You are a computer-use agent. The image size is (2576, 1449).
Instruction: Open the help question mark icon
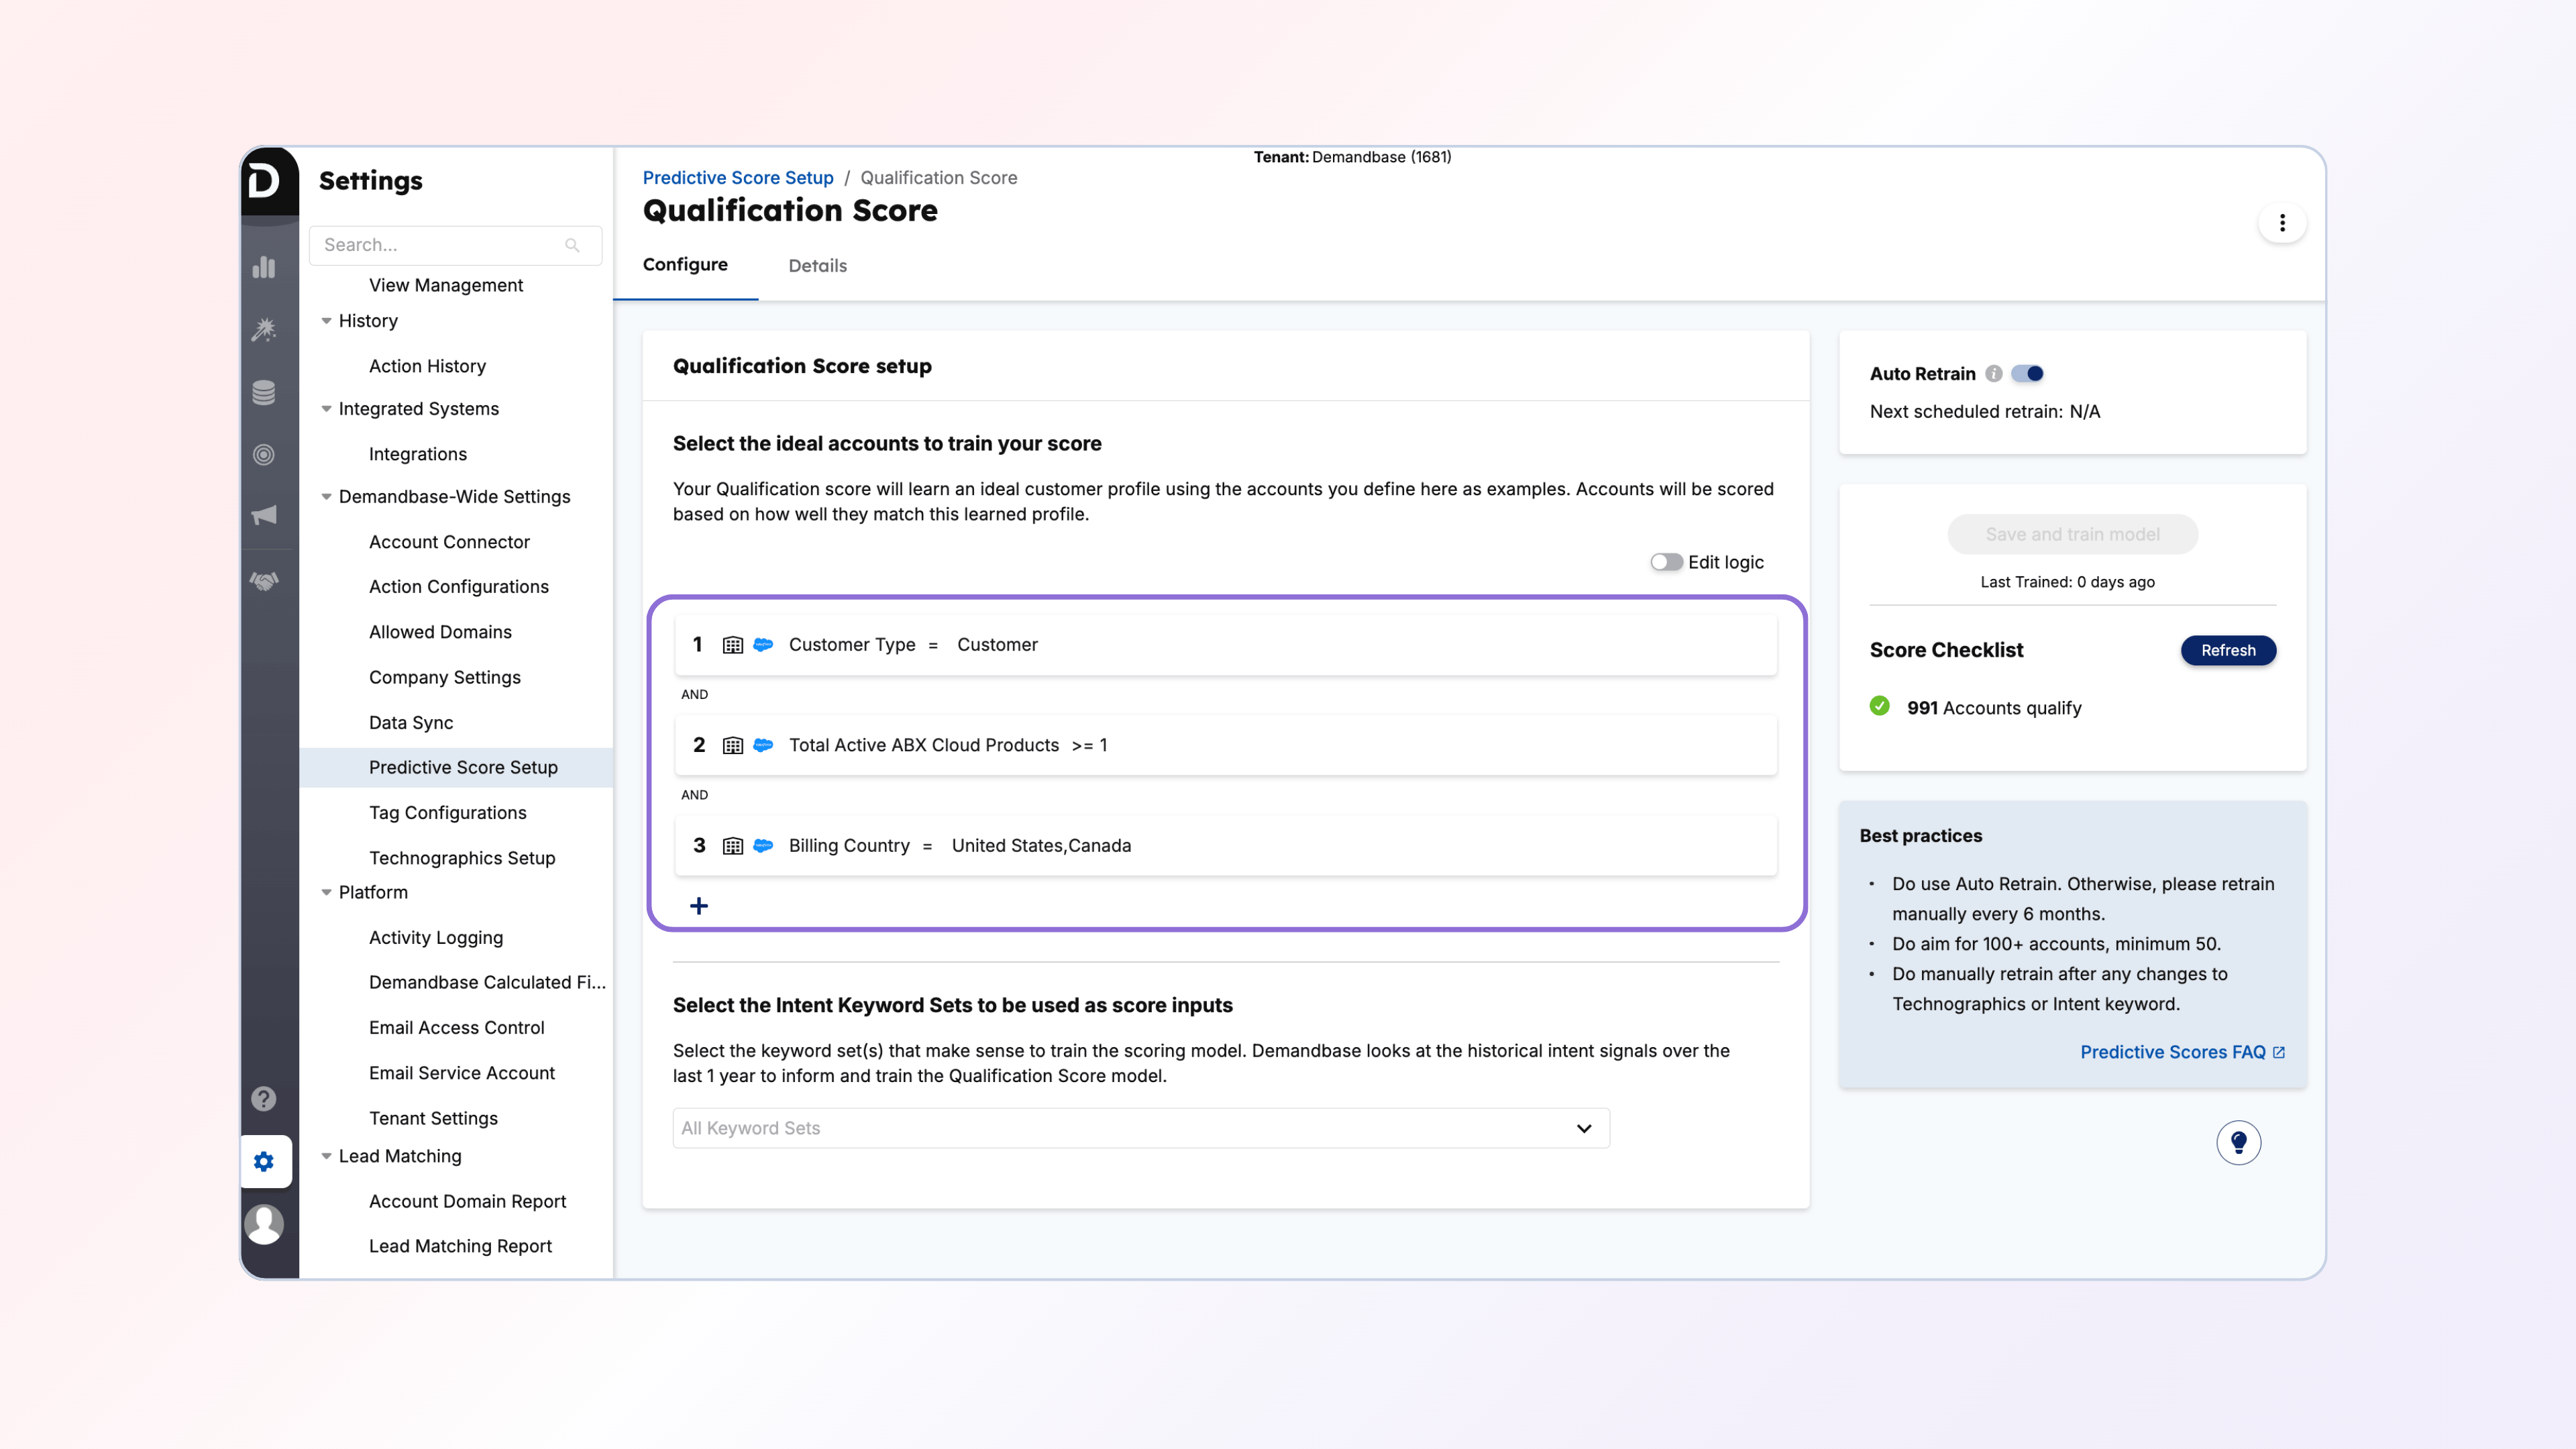[264, 1099]
